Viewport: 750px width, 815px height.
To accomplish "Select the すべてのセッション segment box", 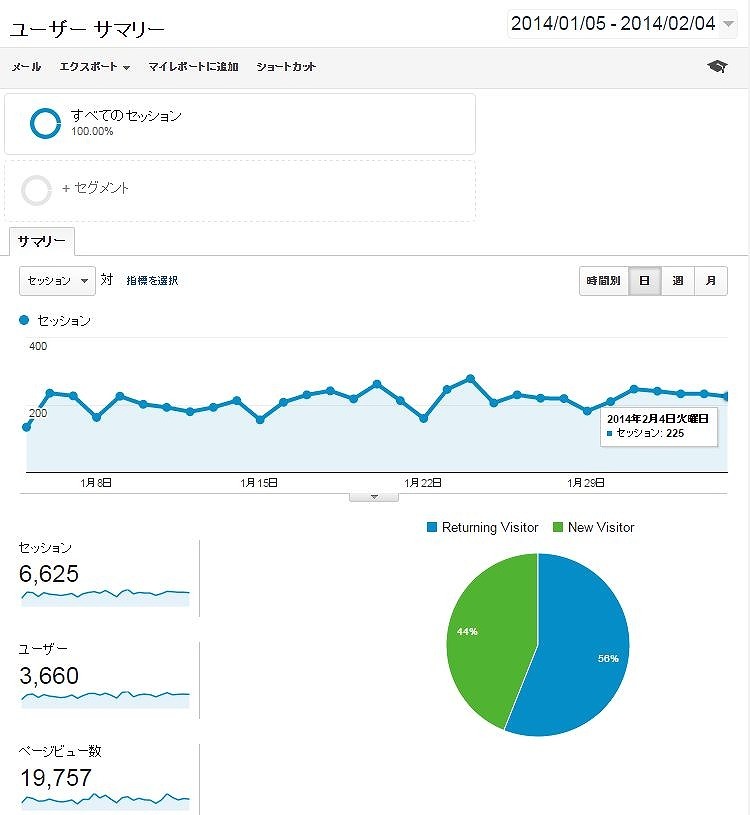I will (240, 124).
